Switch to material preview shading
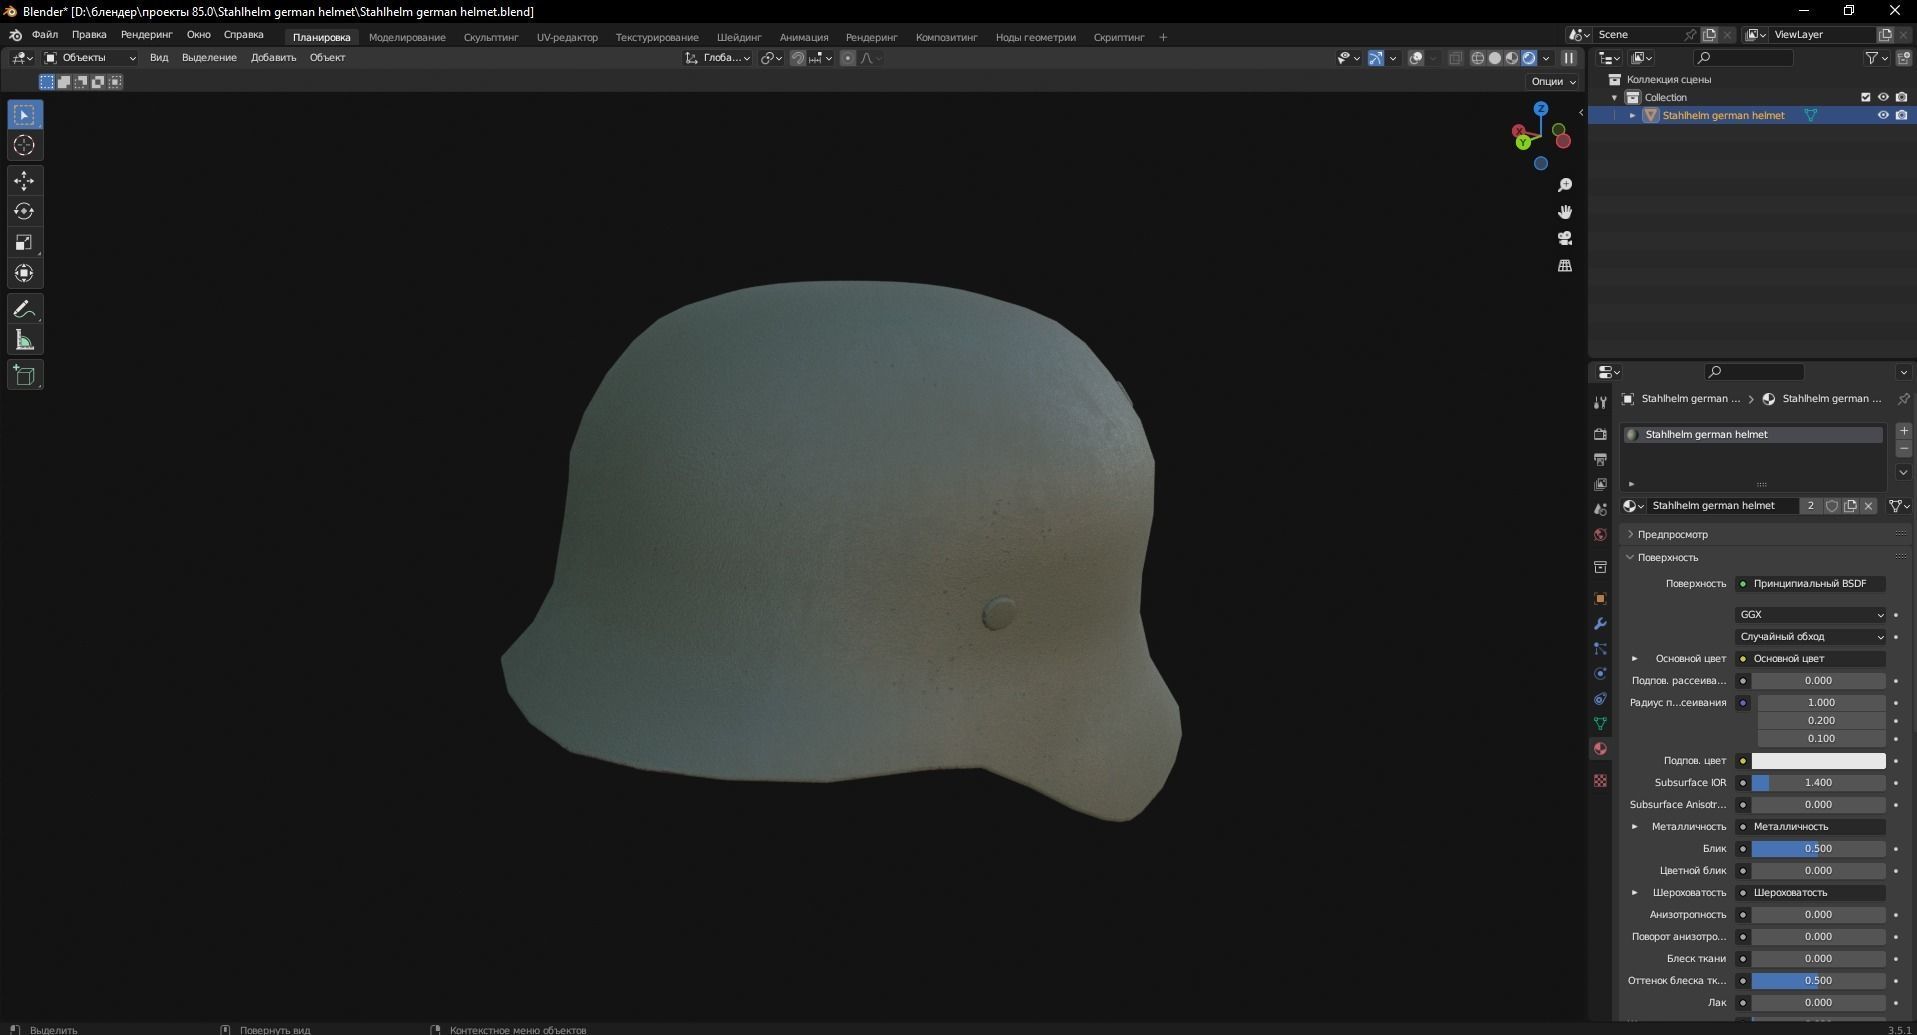Image resolution: width=1917 pixels, height=1035 pixels. (x=1512, y=58)
